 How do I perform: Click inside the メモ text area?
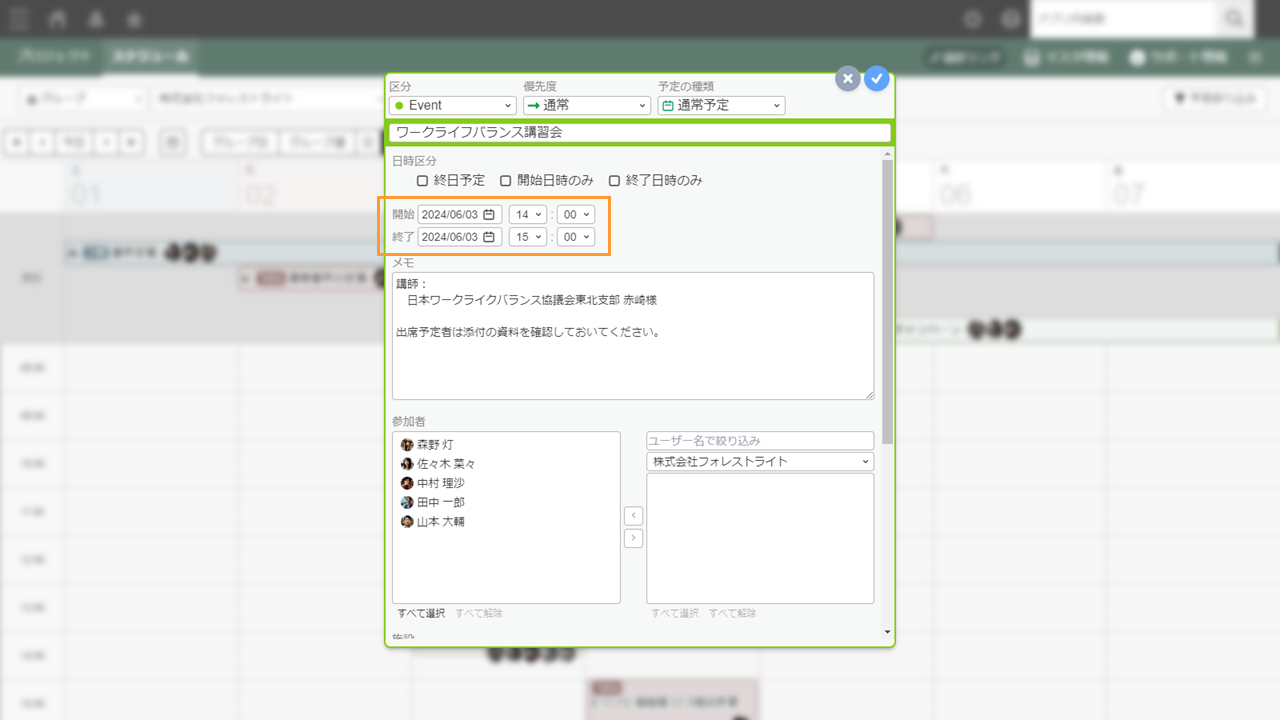pos(633,336)
